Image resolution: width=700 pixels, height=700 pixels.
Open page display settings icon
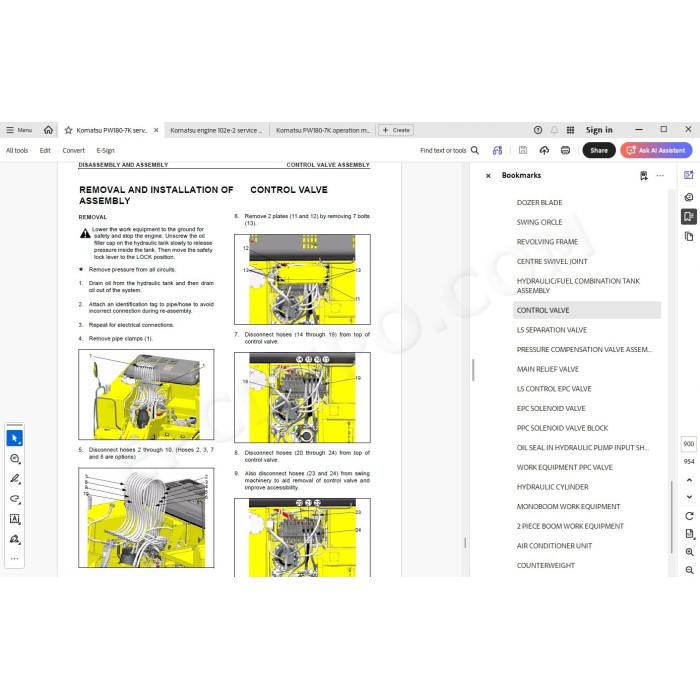click(689, 534)
